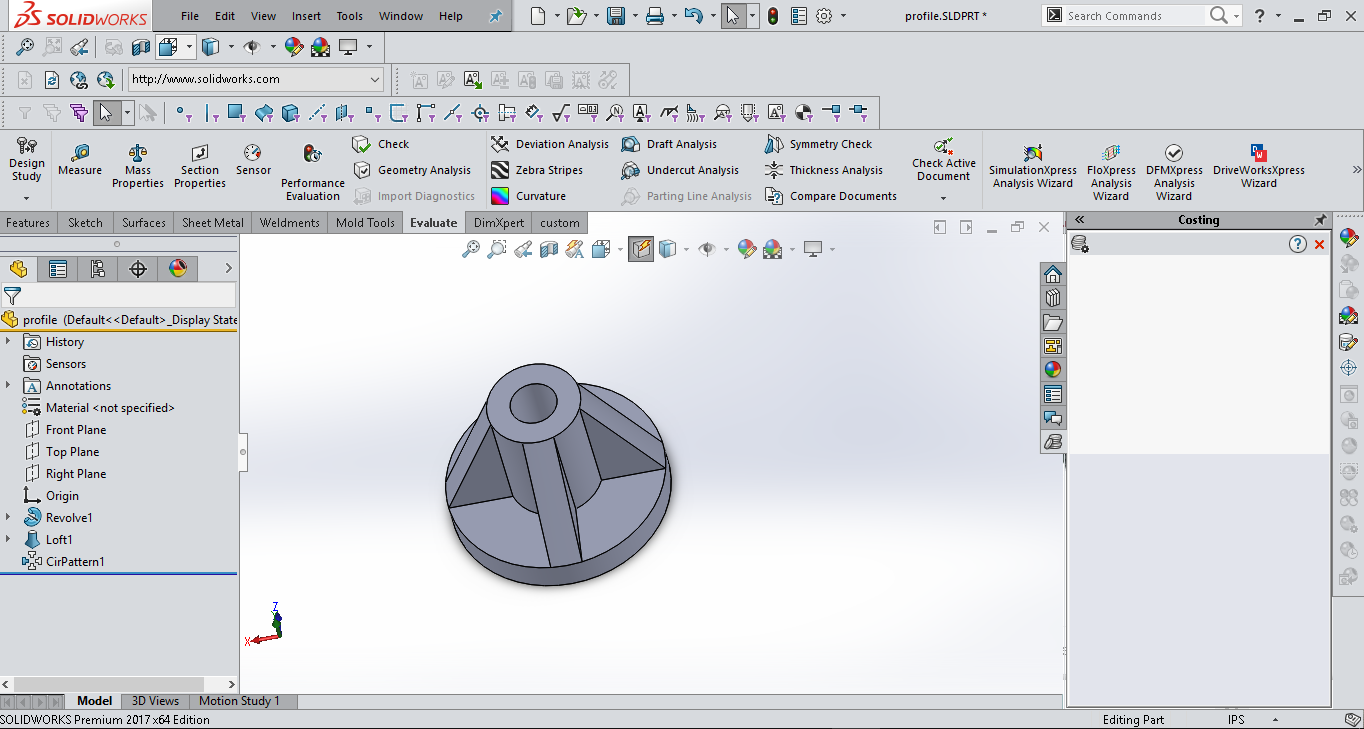The image size is (1364, 729).
Task: Close the Costing panel with red X
Action: point(1320,244)
